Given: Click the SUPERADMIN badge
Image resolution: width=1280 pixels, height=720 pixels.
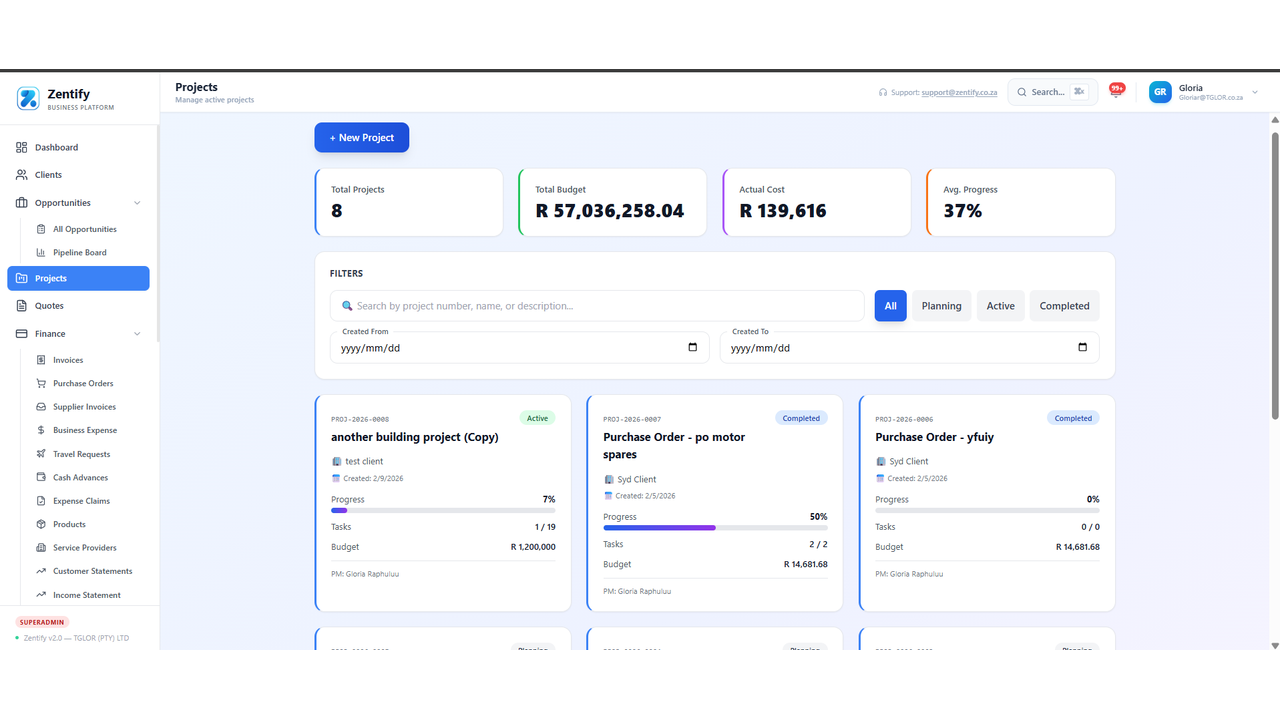Looking at the screenshot, I should point(43,622).
